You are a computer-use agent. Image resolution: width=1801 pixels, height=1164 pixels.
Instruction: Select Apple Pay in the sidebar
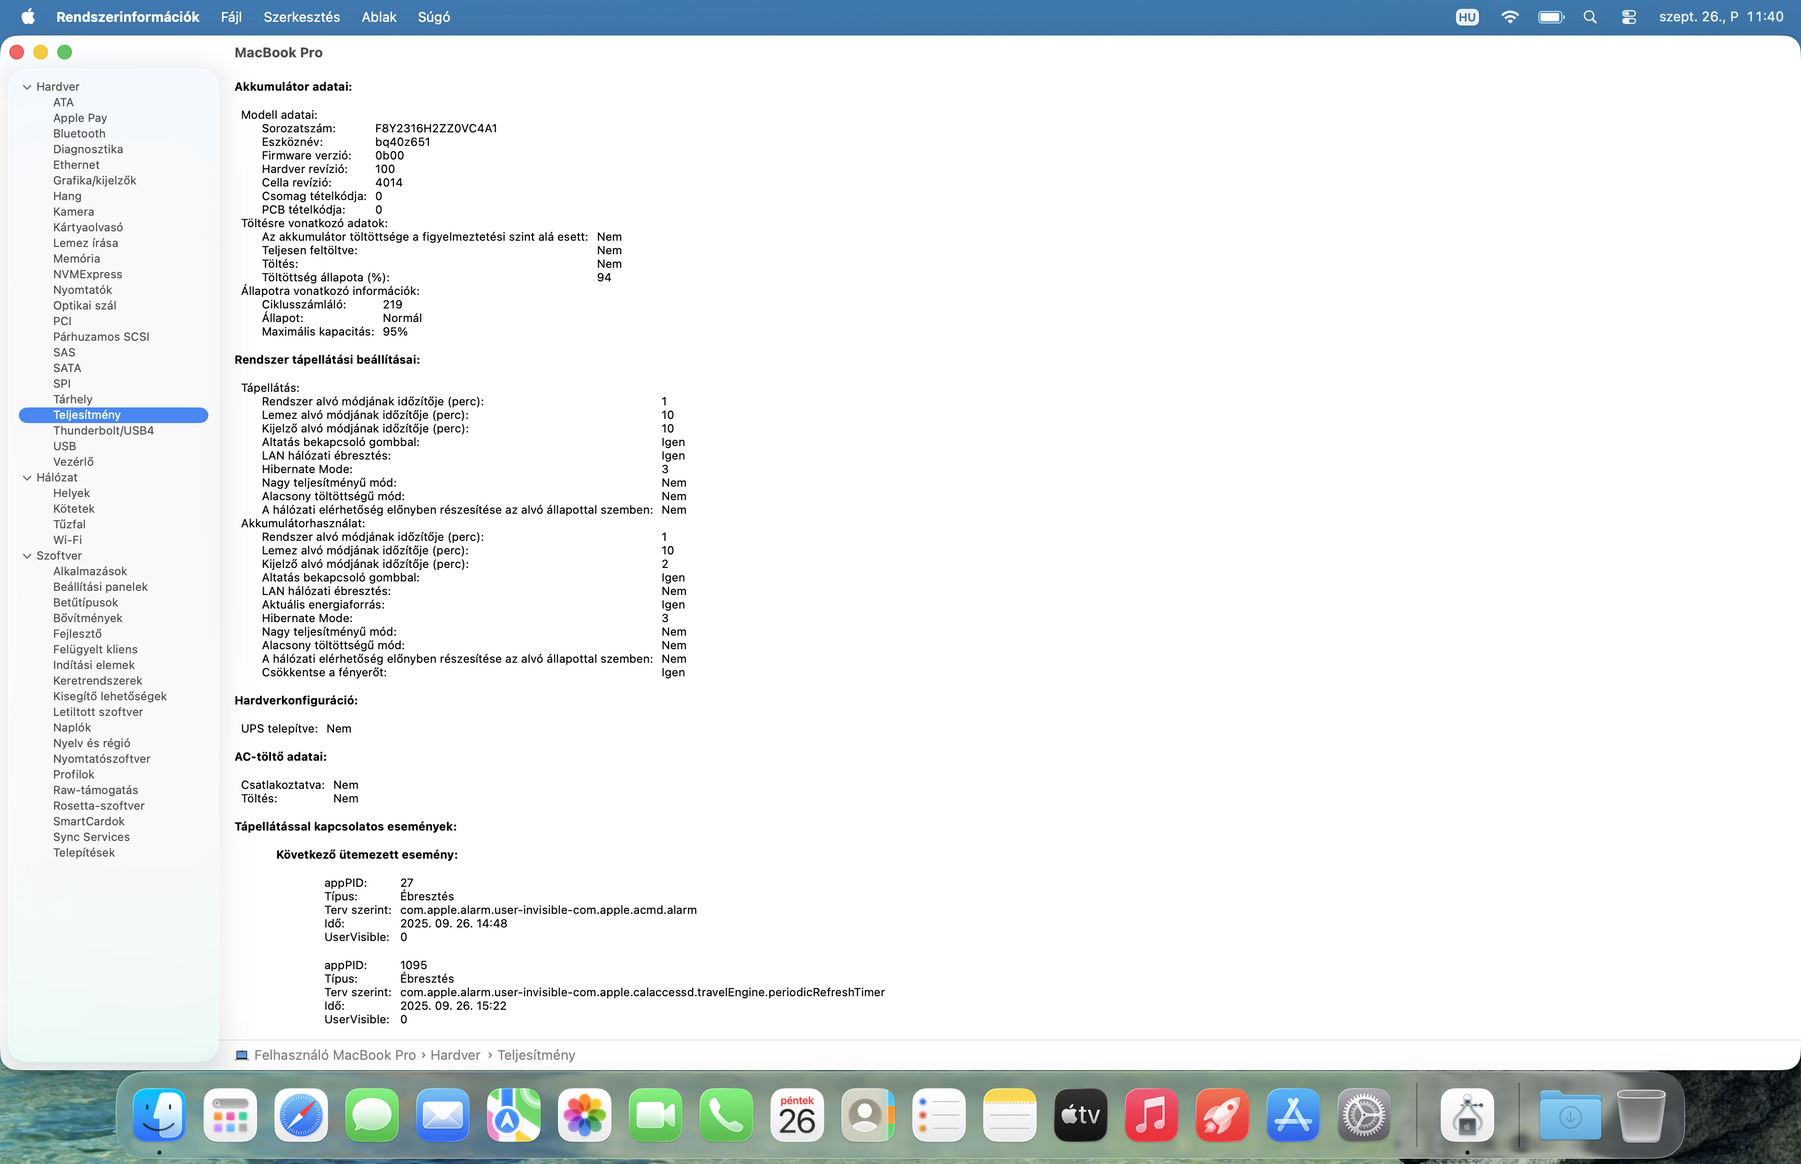tap(80, 118)
